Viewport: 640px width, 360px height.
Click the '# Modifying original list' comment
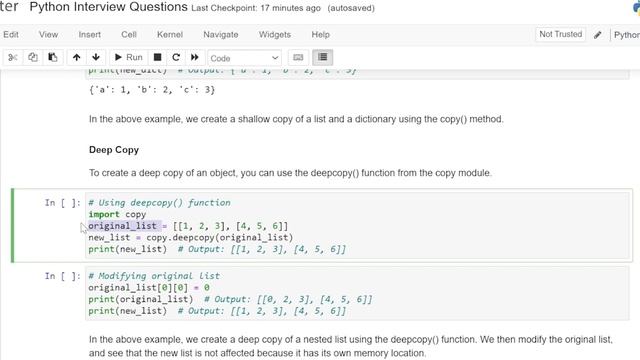[x=154, y=276]
